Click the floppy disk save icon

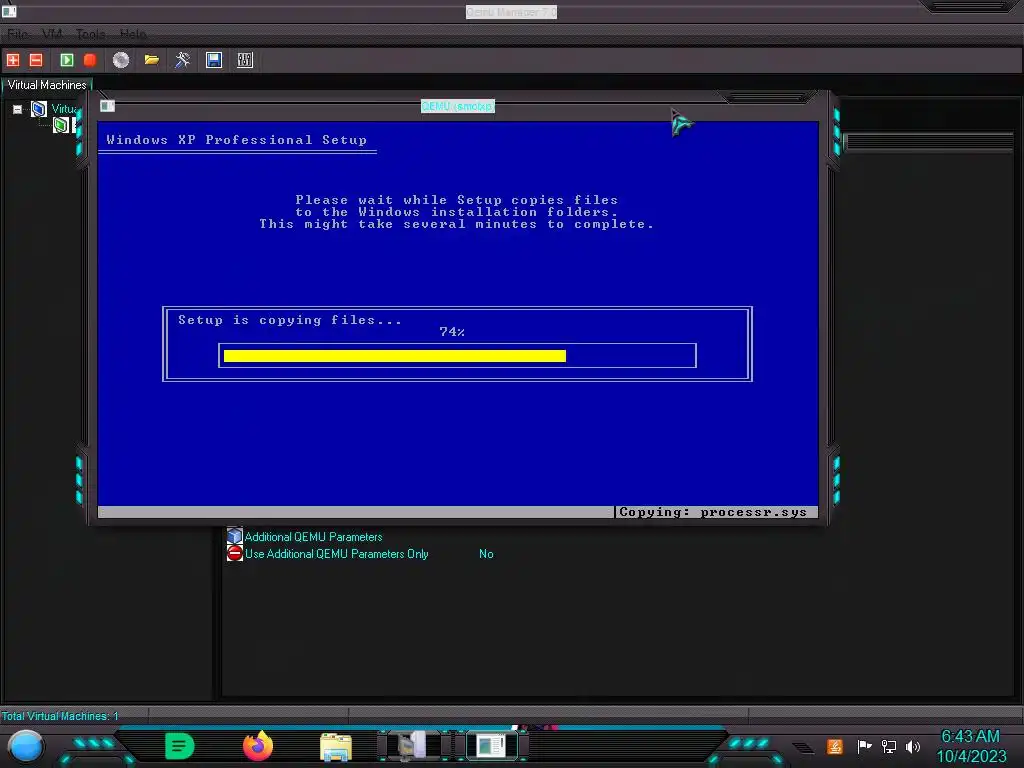[x=214, y=60]
